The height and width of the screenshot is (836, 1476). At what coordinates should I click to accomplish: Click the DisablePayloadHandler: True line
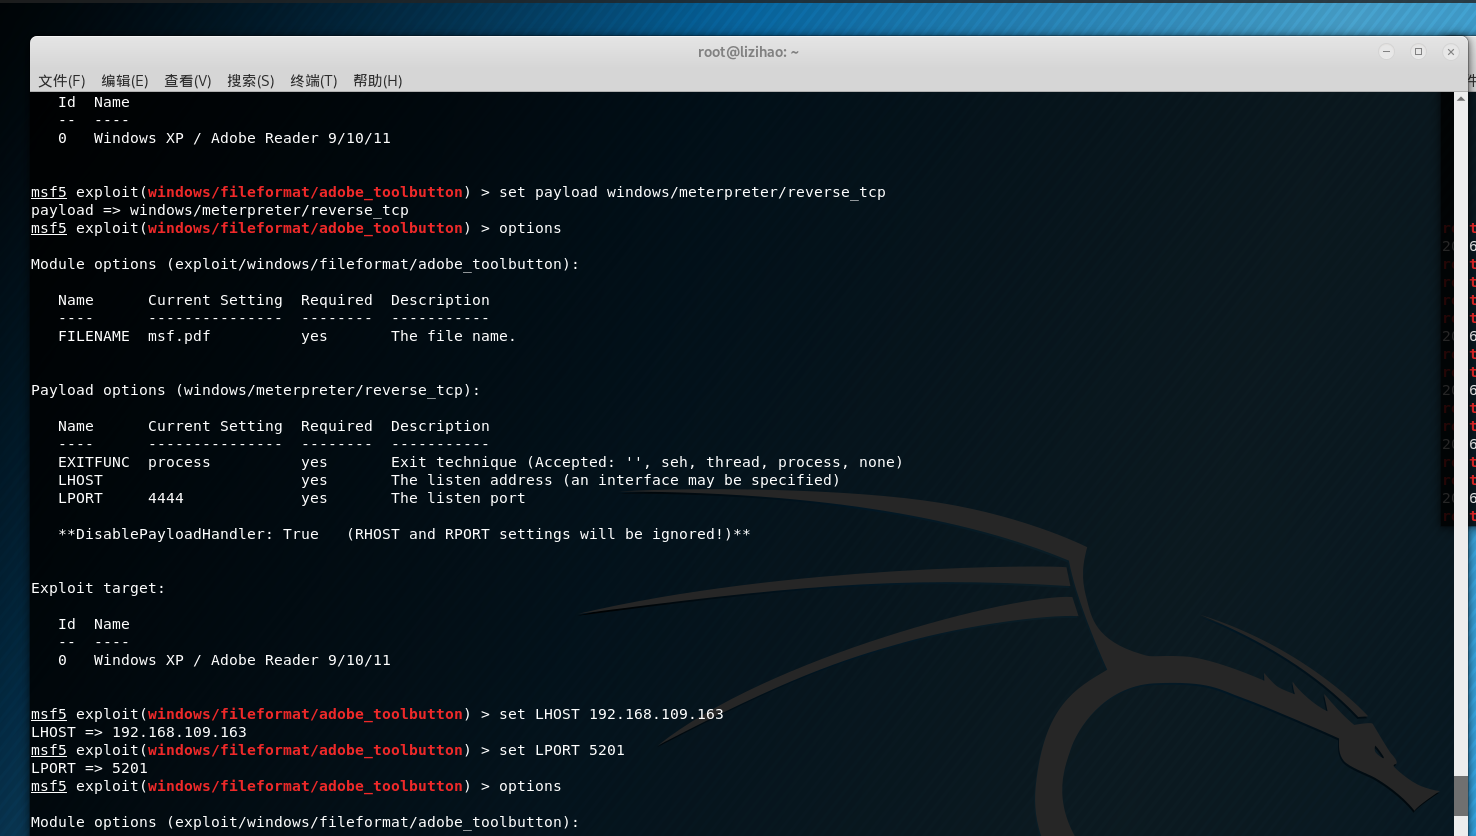[x=404, y=534]
